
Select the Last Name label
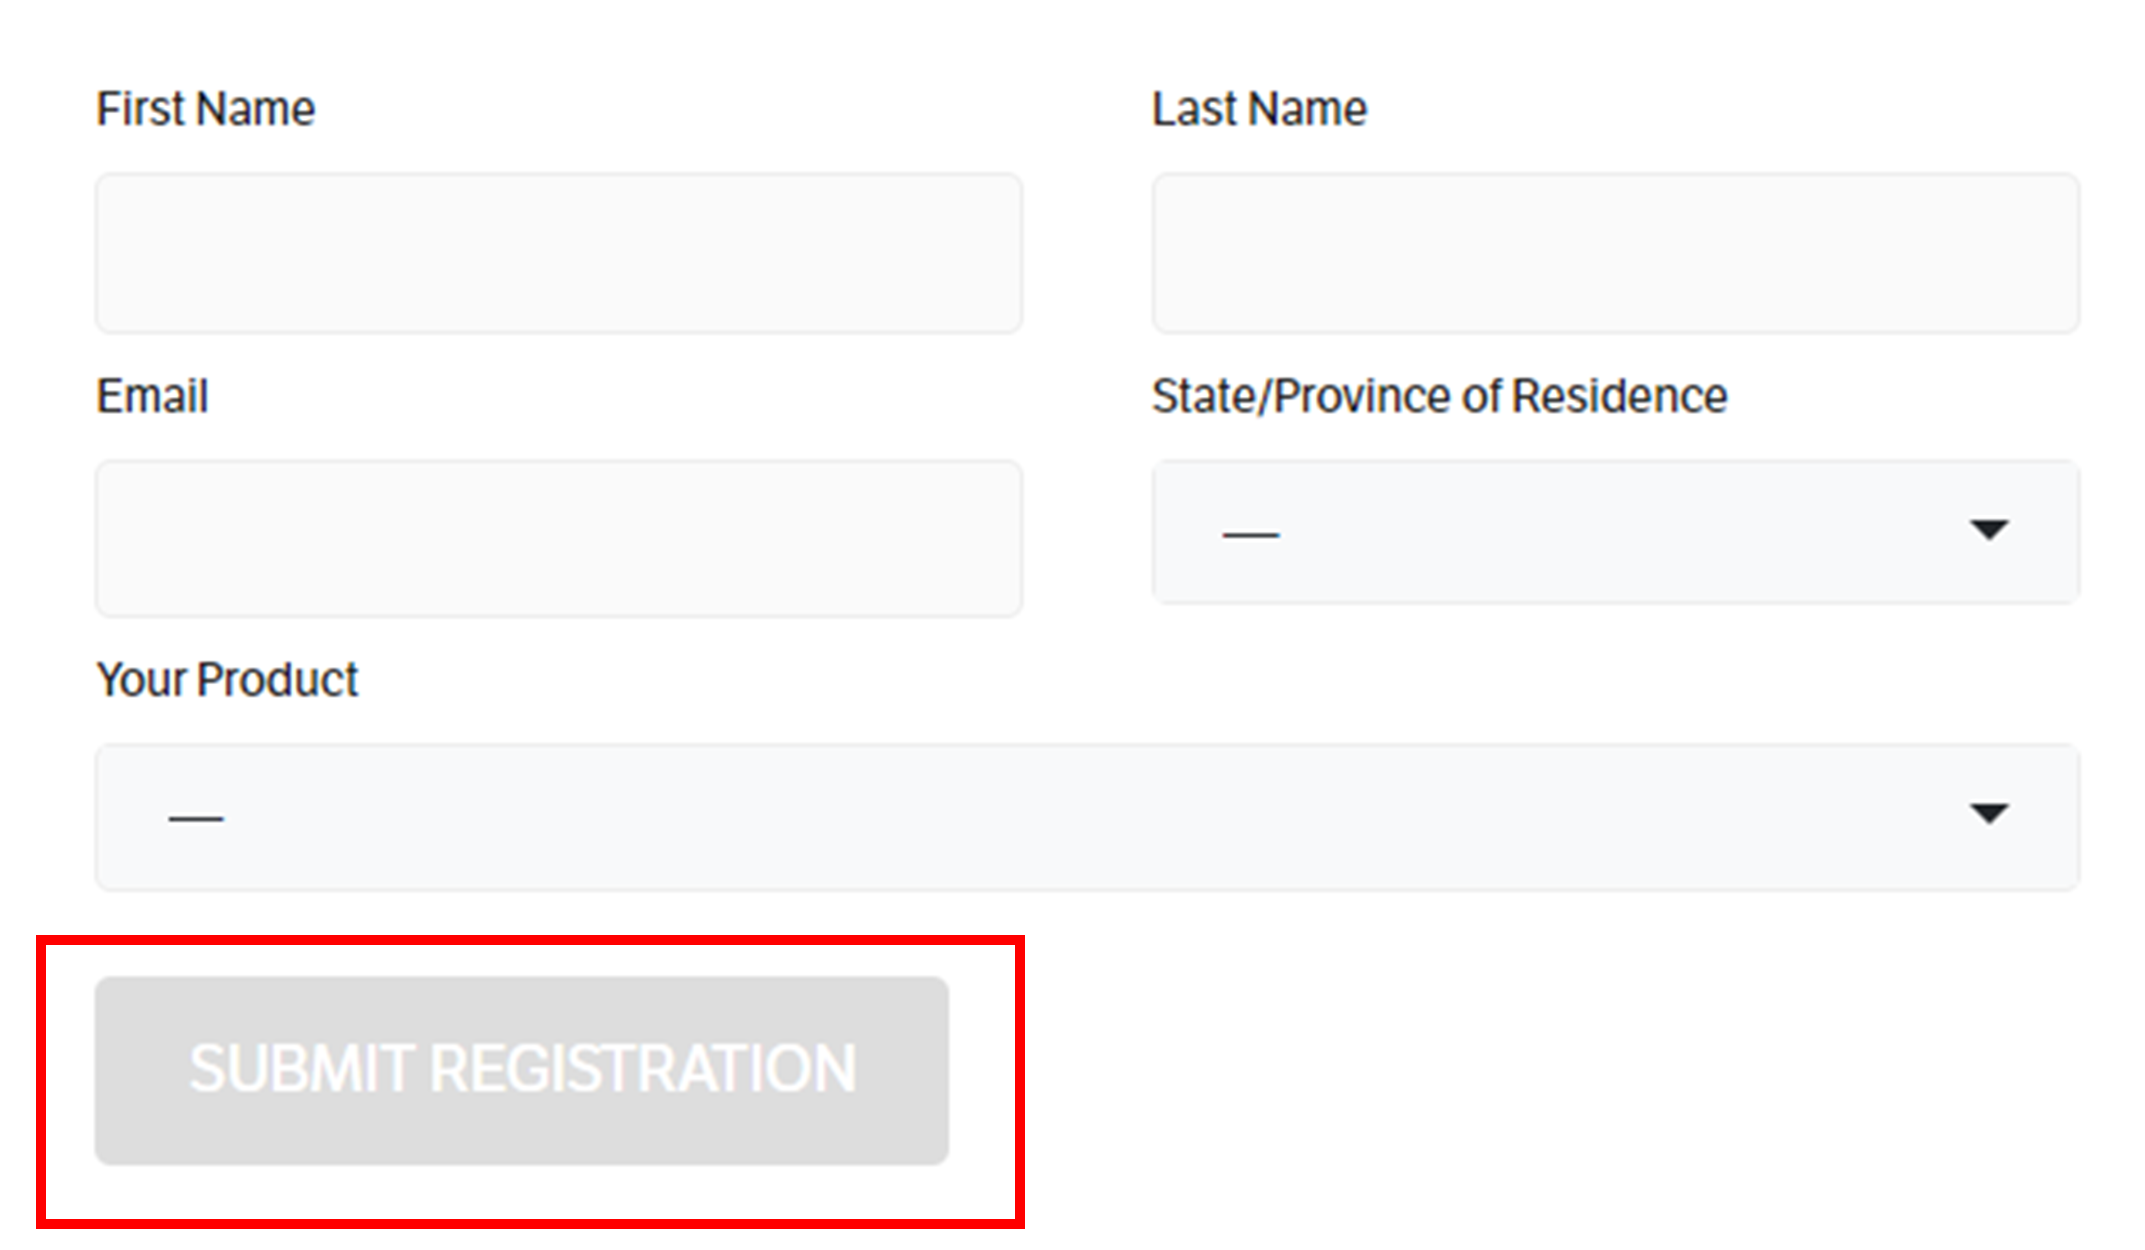(1259, 108)
